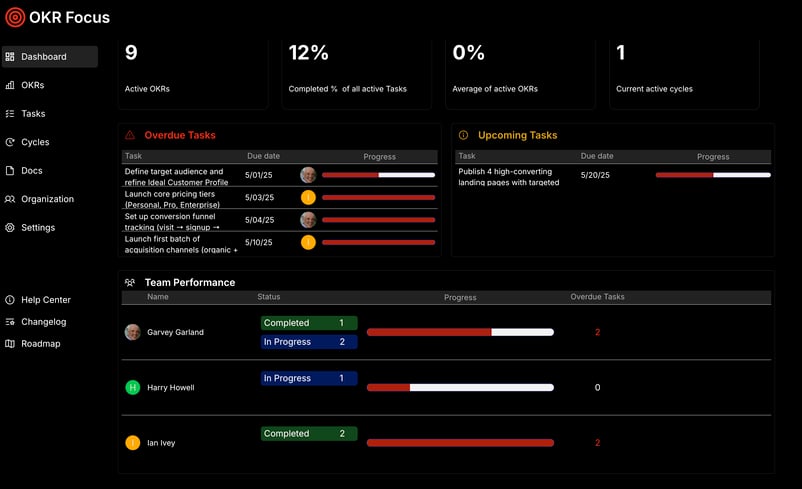Click orange avatar on Launch core pricing tiers task
The width and height of the screenshot is (802, 489).
308,197
